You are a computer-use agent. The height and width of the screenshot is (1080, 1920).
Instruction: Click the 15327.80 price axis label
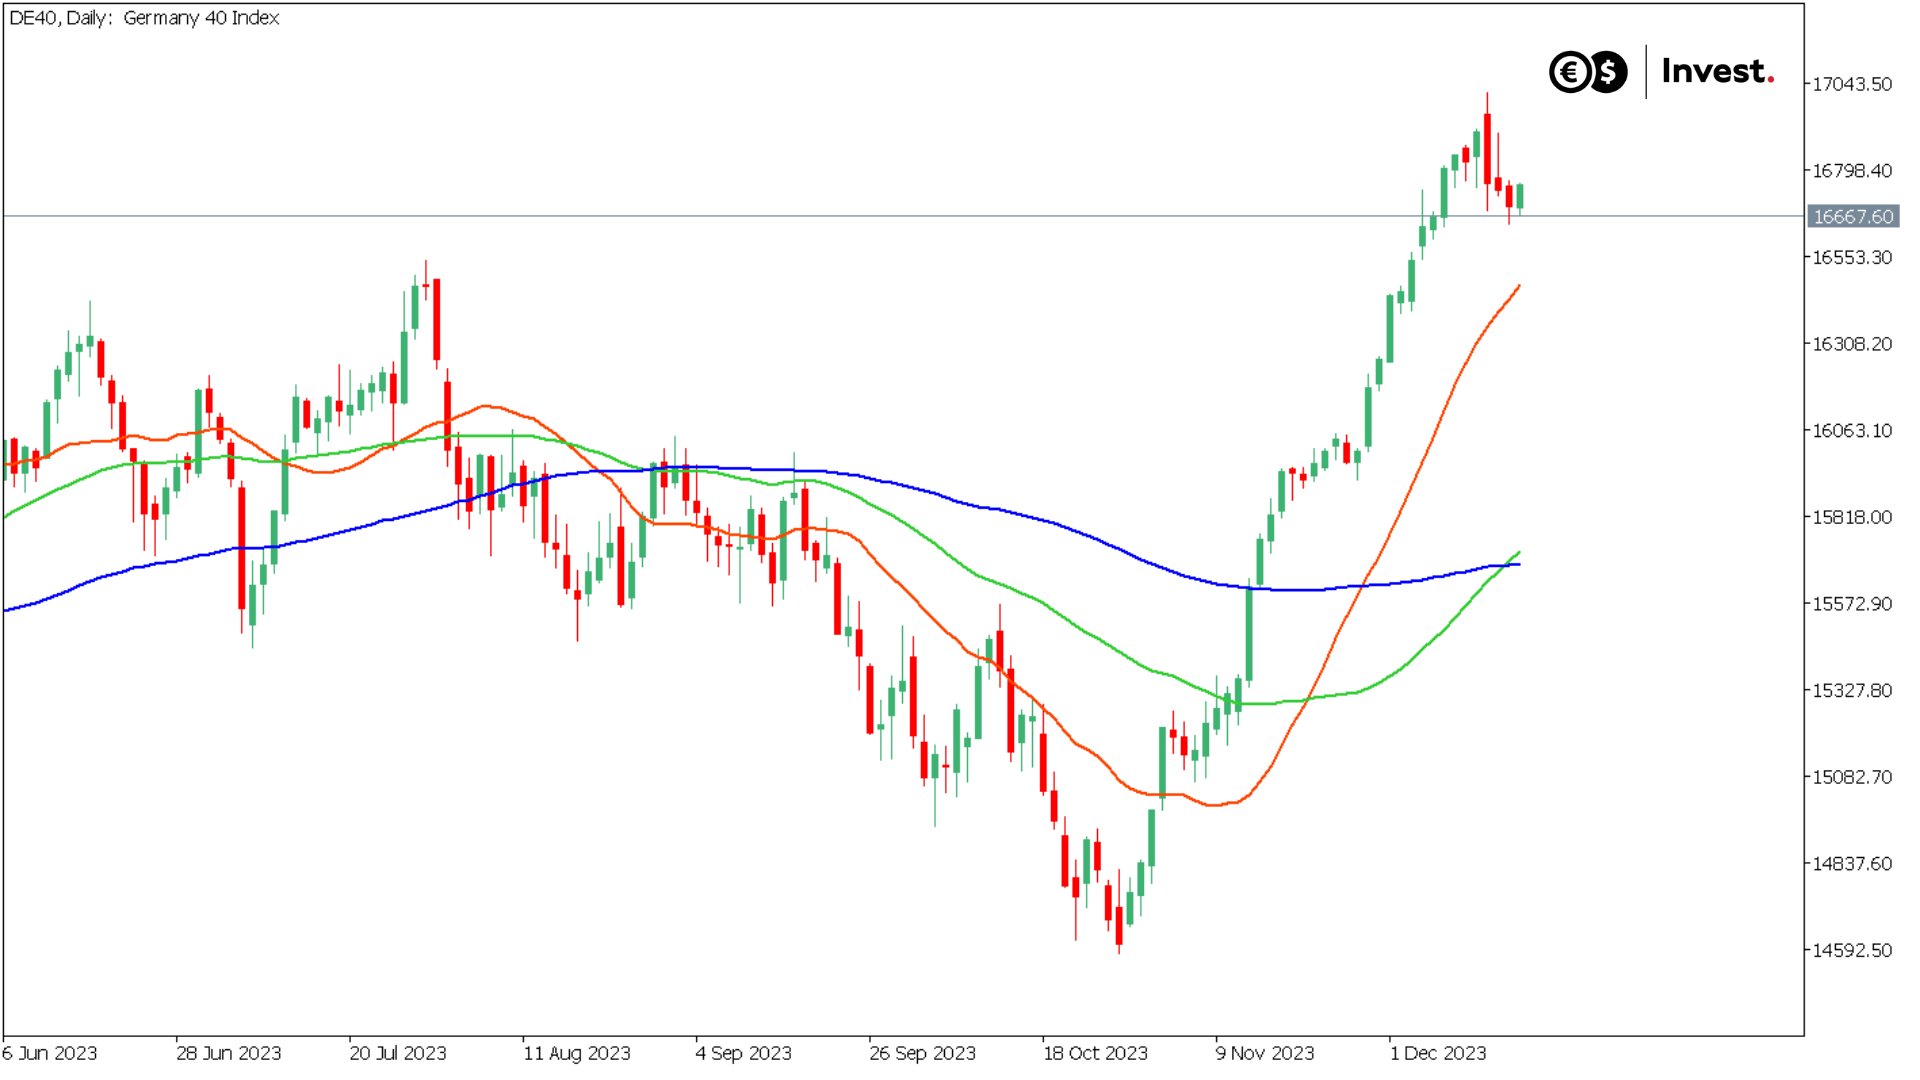(x=1852, y=691)
